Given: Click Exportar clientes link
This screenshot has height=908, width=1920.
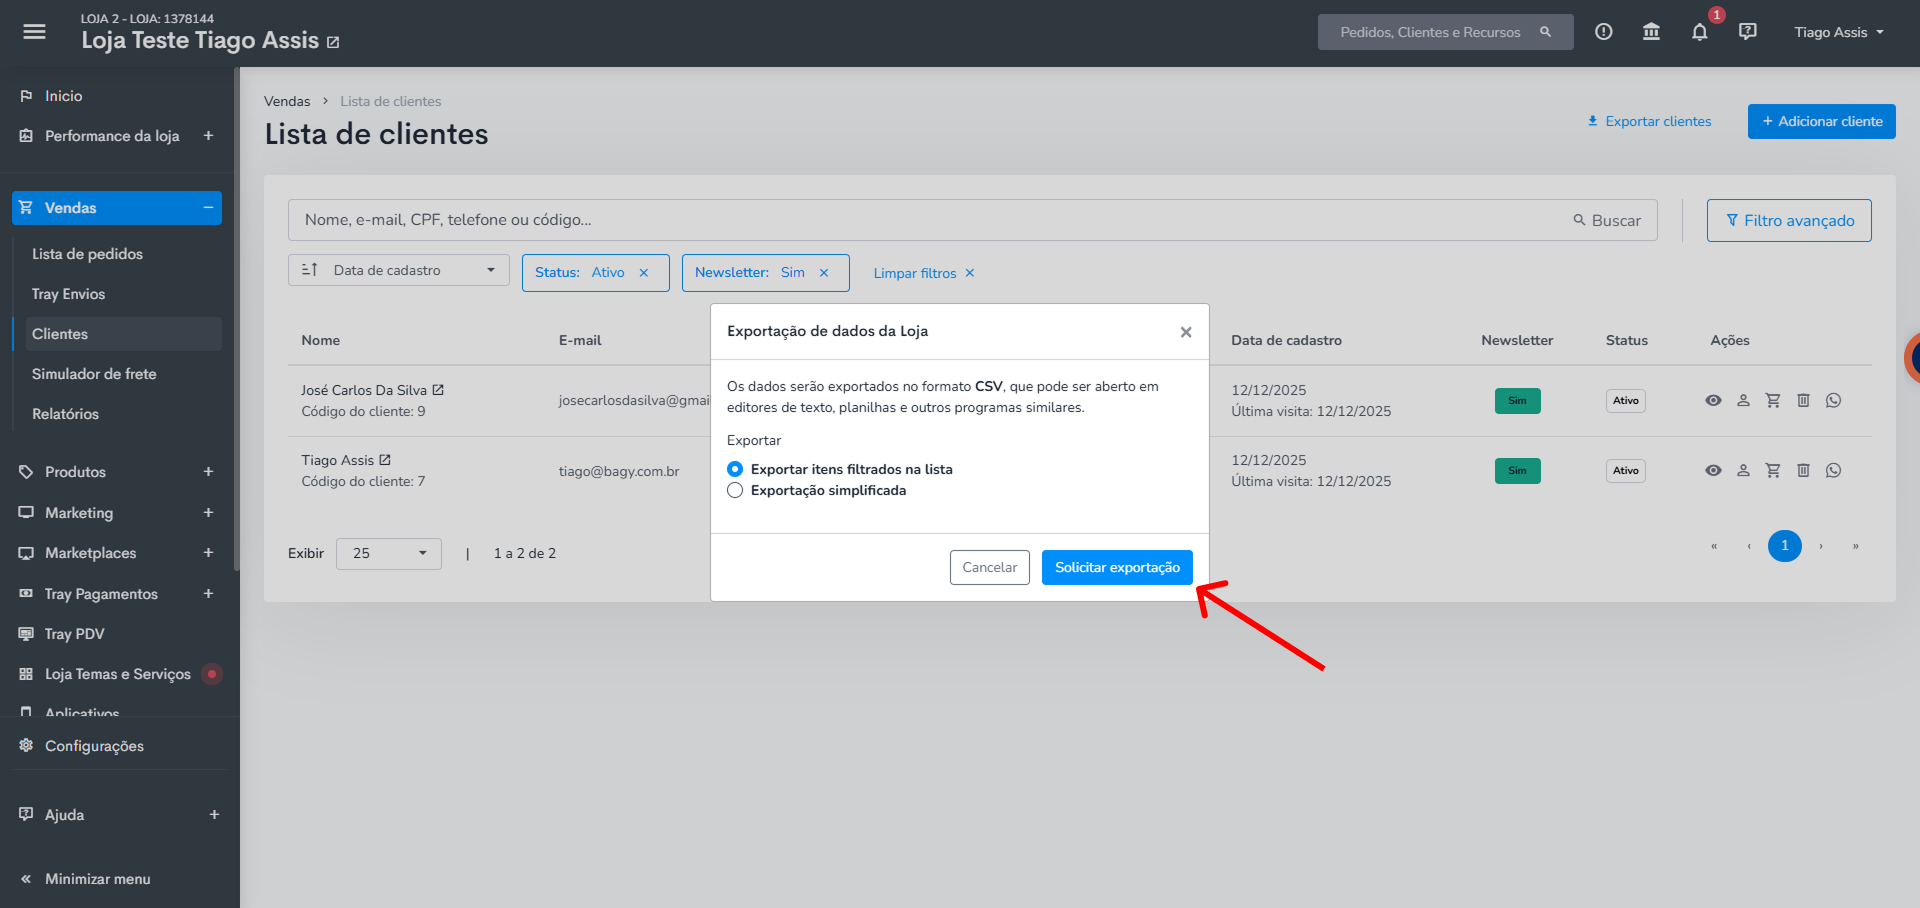Looking at the screenshot, I should click(x=1649, y=121).
